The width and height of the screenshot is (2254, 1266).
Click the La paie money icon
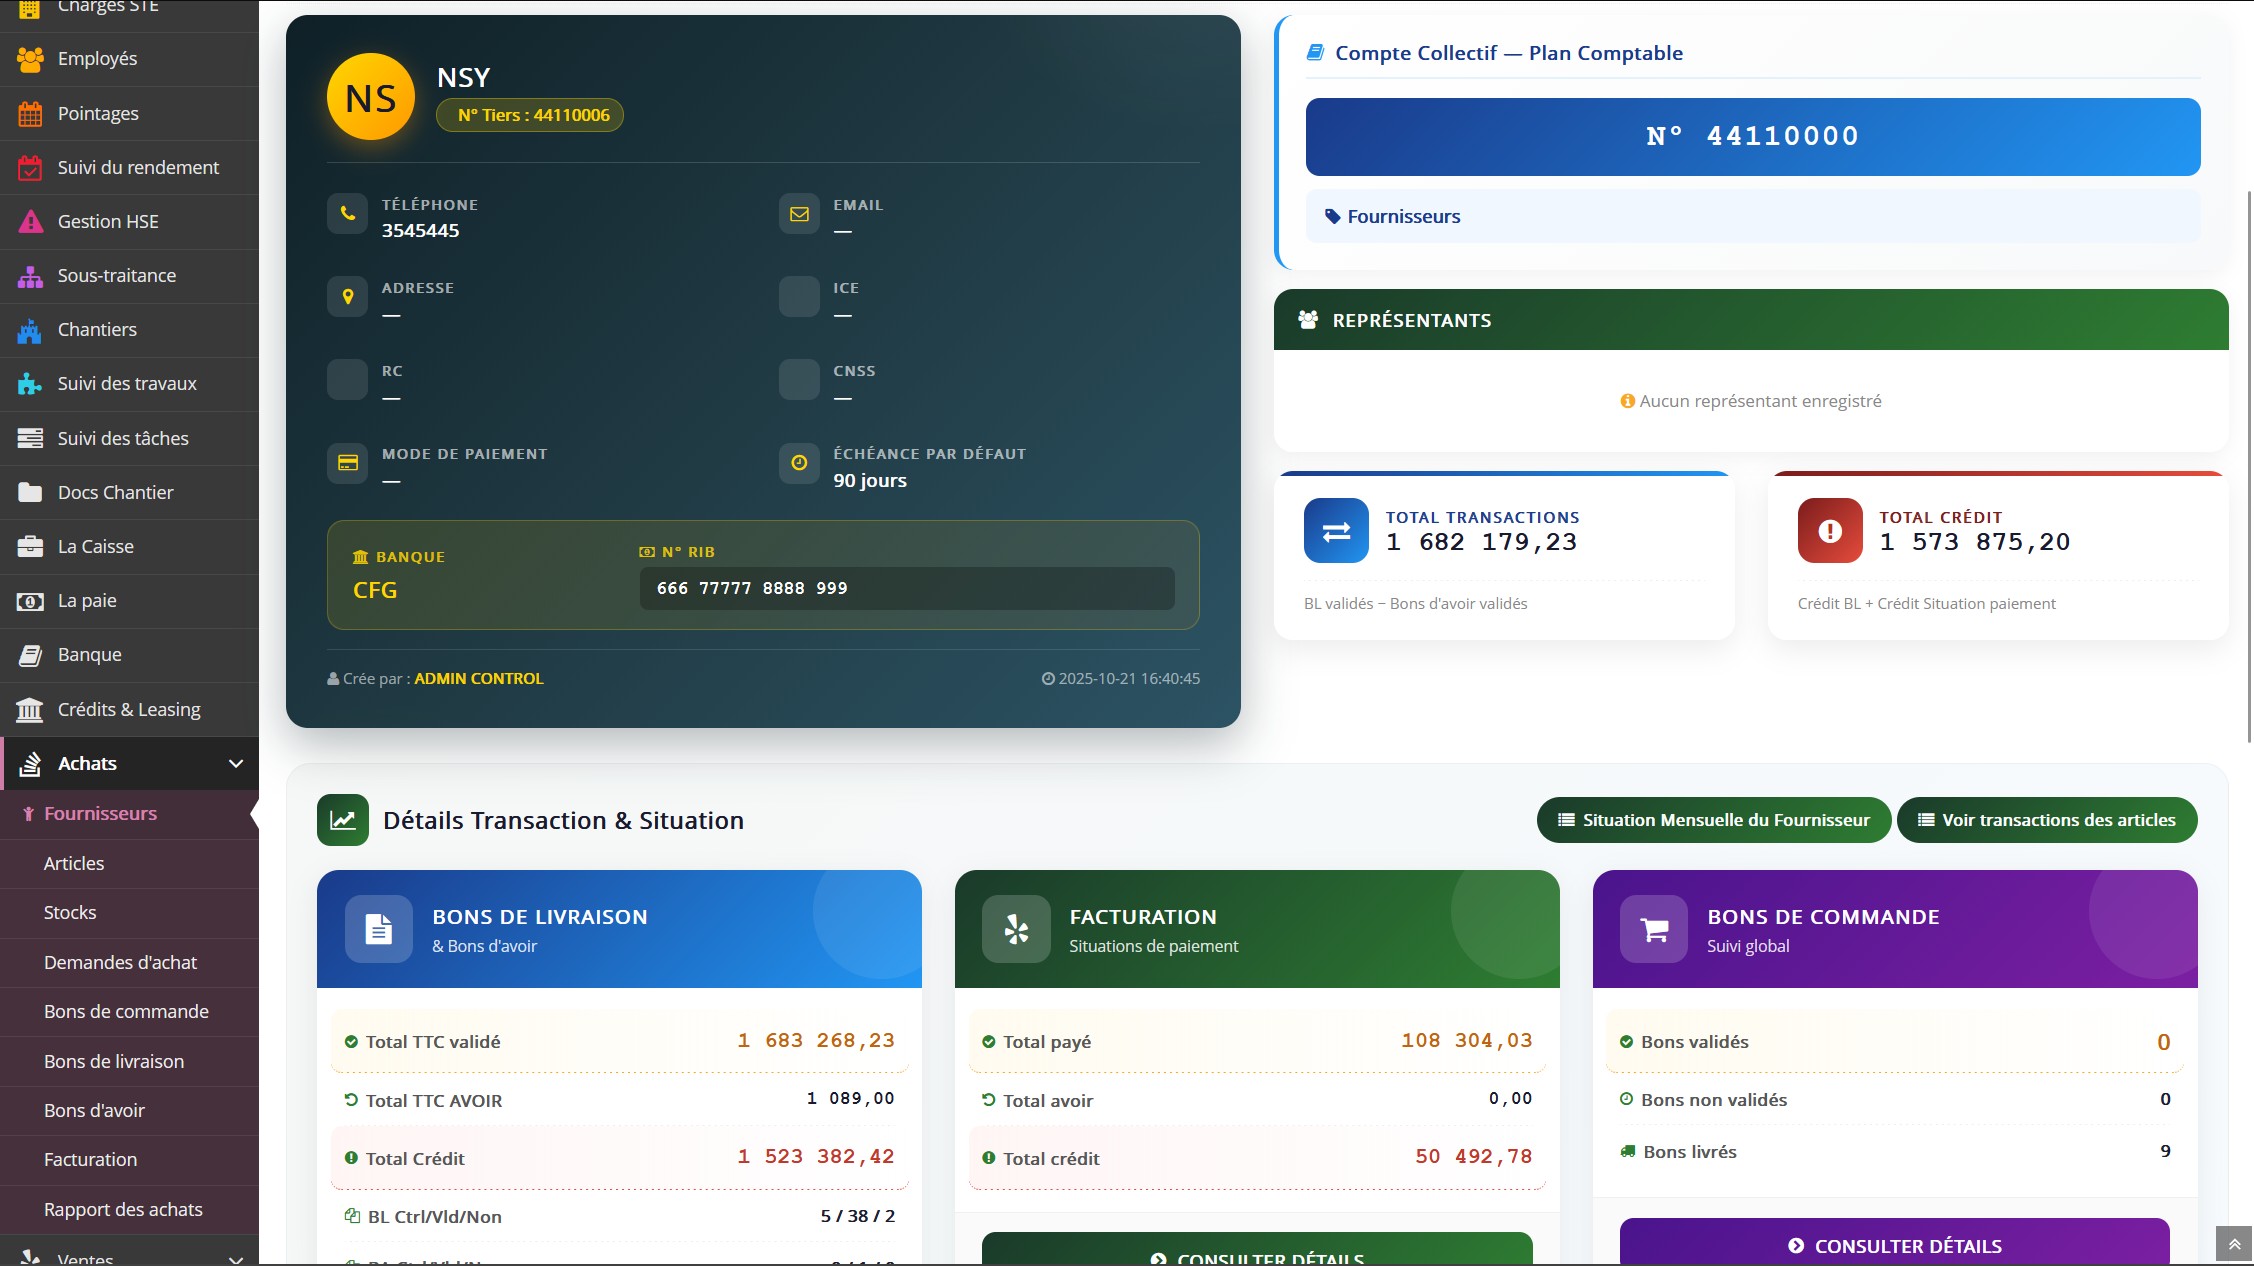click(x=30, y=601)
